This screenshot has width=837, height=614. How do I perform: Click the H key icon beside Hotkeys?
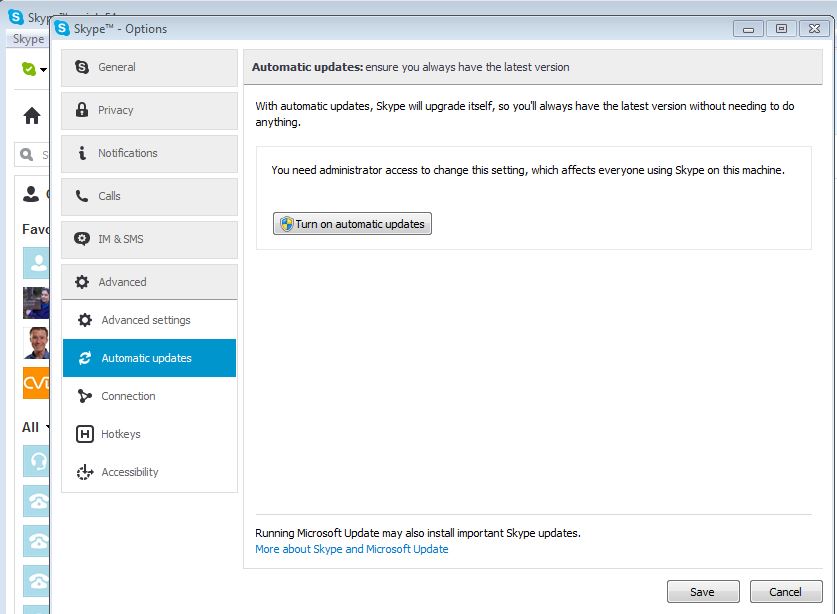(x=85, y=434)
